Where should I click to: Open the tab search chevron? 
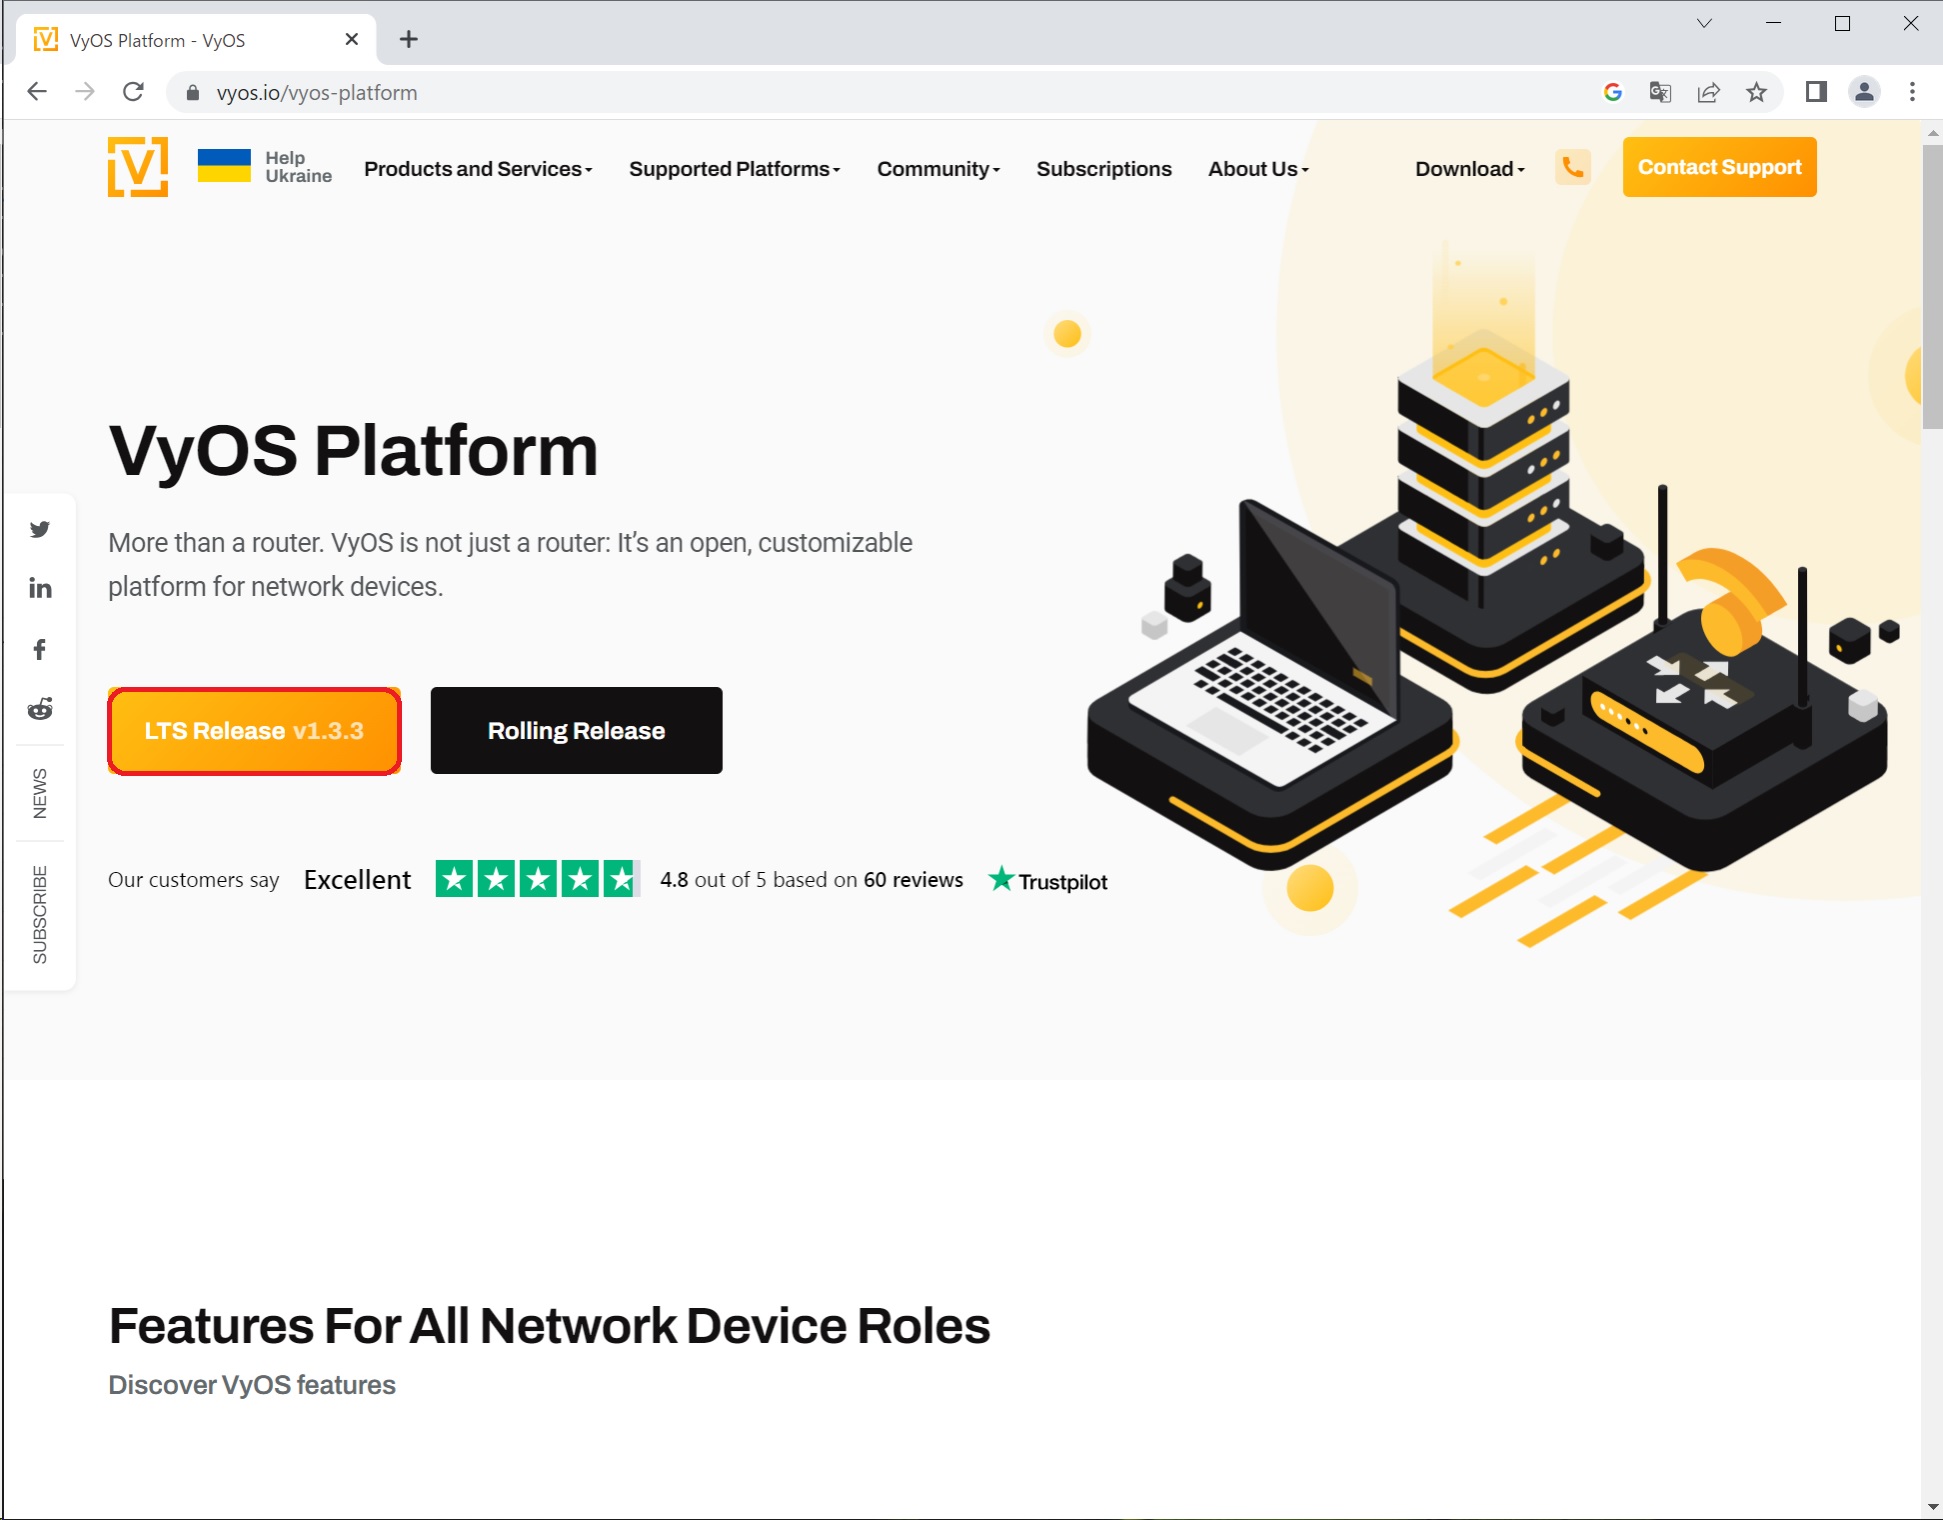1704,23
